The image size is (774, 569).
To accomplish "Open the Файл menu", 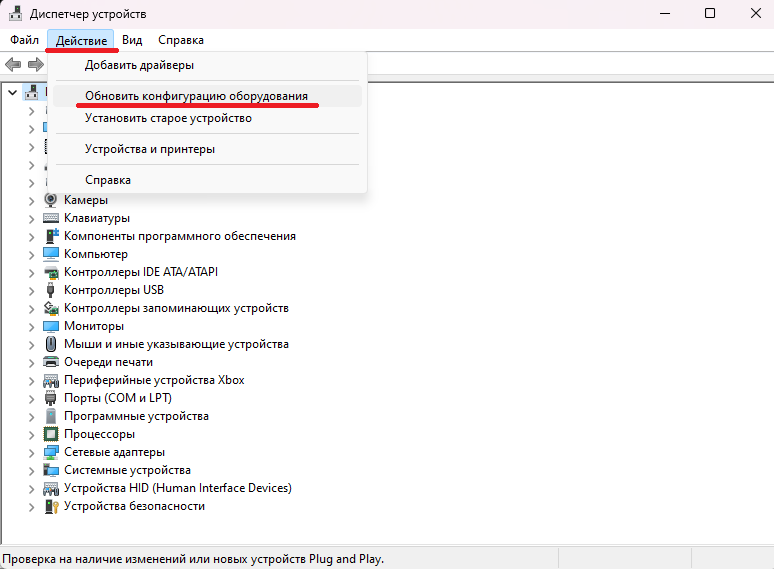I will pos(25,40).
